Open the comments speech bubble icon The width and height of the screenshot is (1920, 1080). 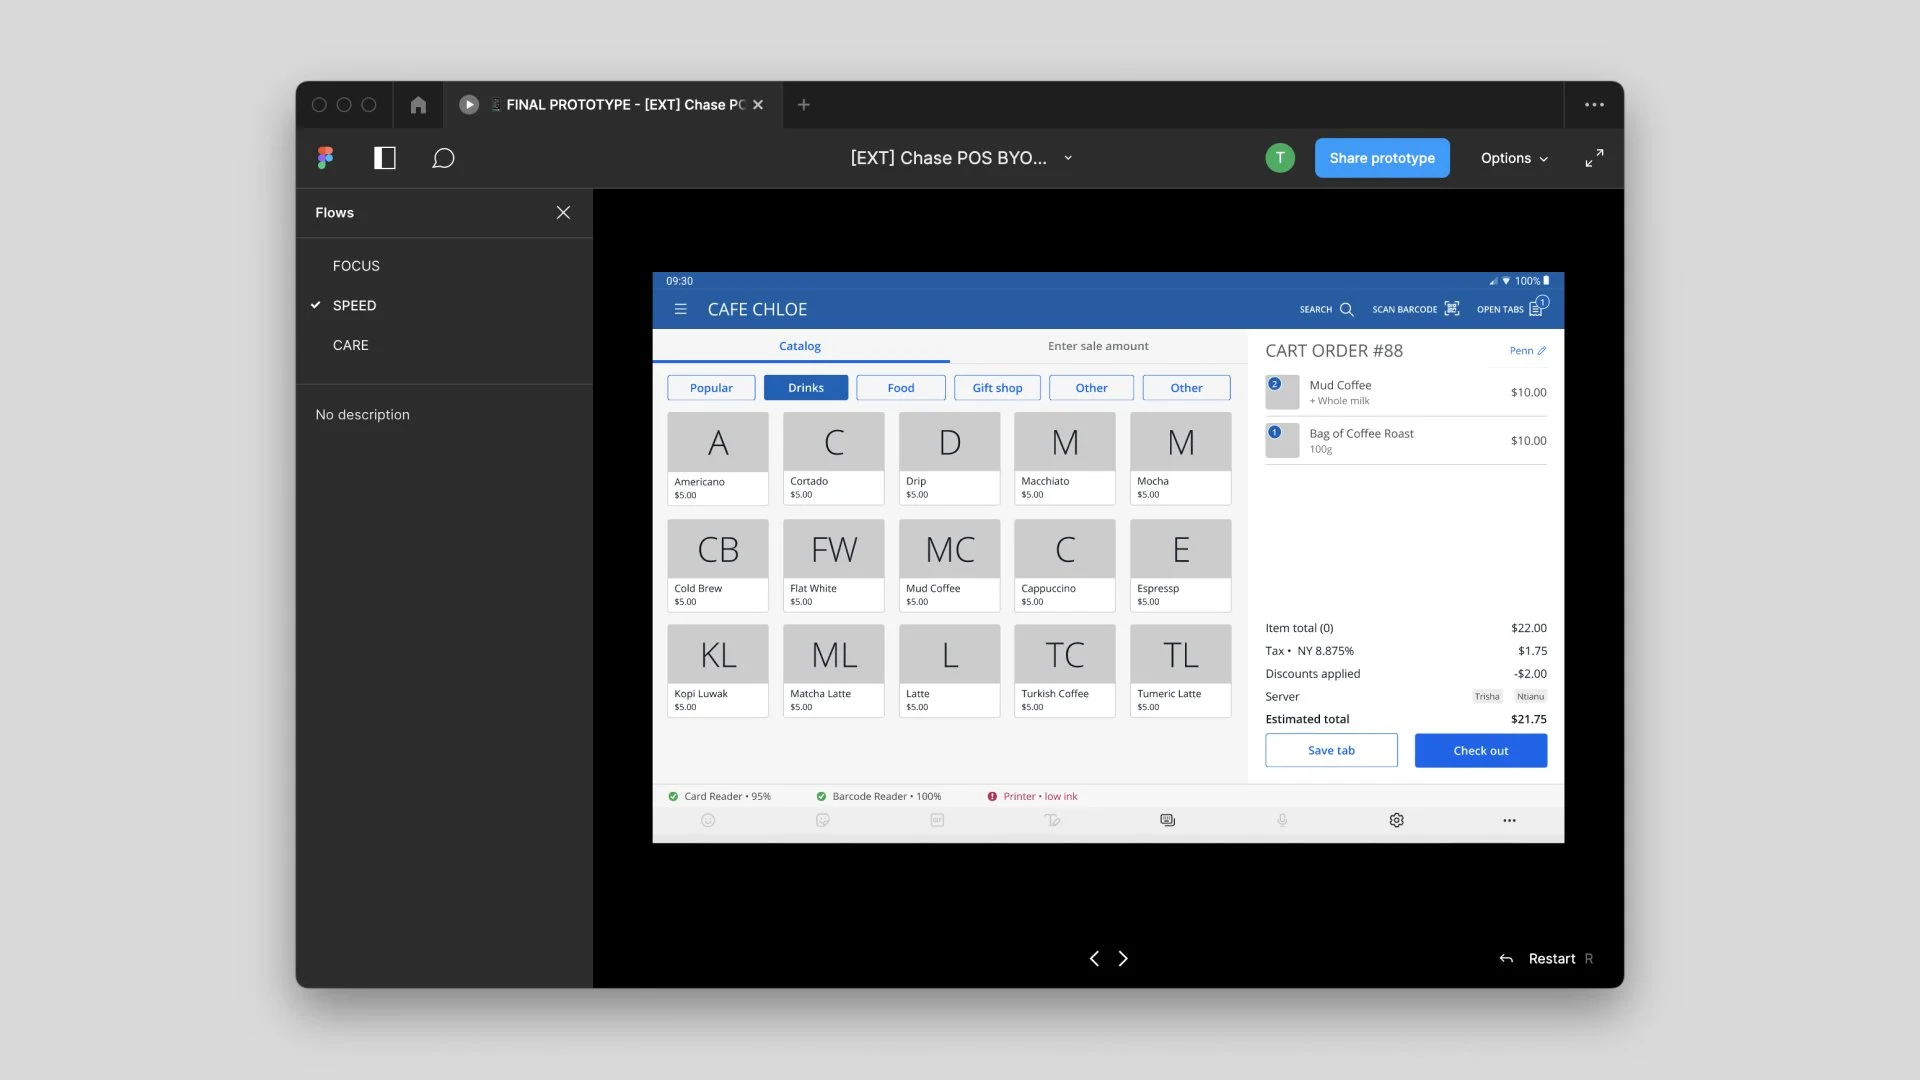tap(443, 158)
